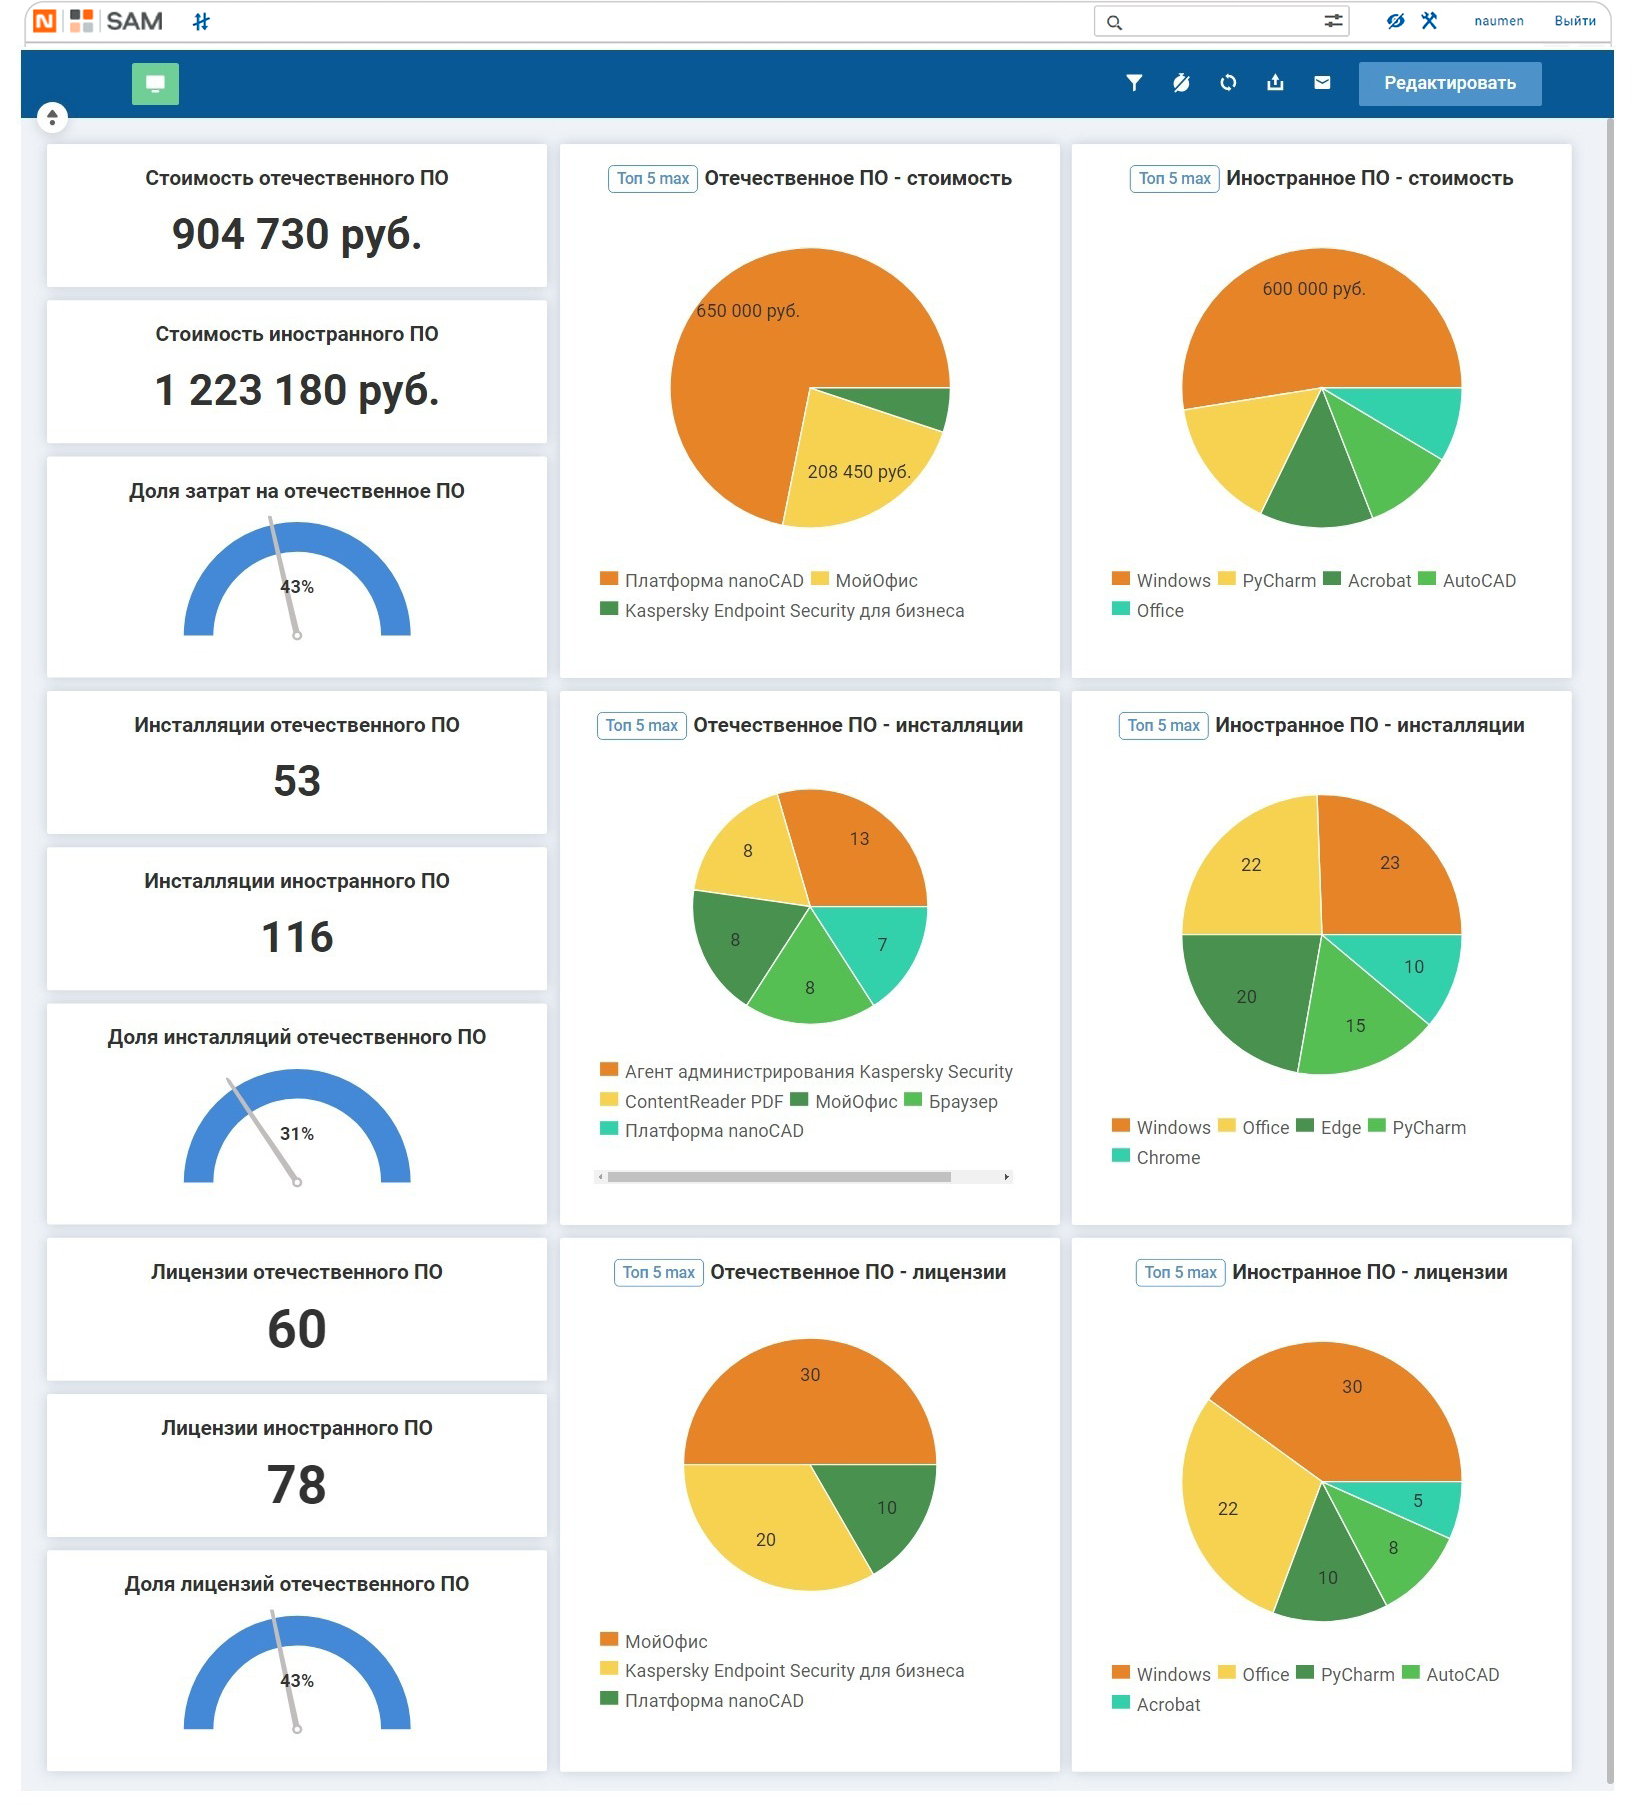Screen dimensions: 1635x1812
Task: Click Топ 5 max on Иностранное ПО - лицензии
Action: tap(1181, 1273)
